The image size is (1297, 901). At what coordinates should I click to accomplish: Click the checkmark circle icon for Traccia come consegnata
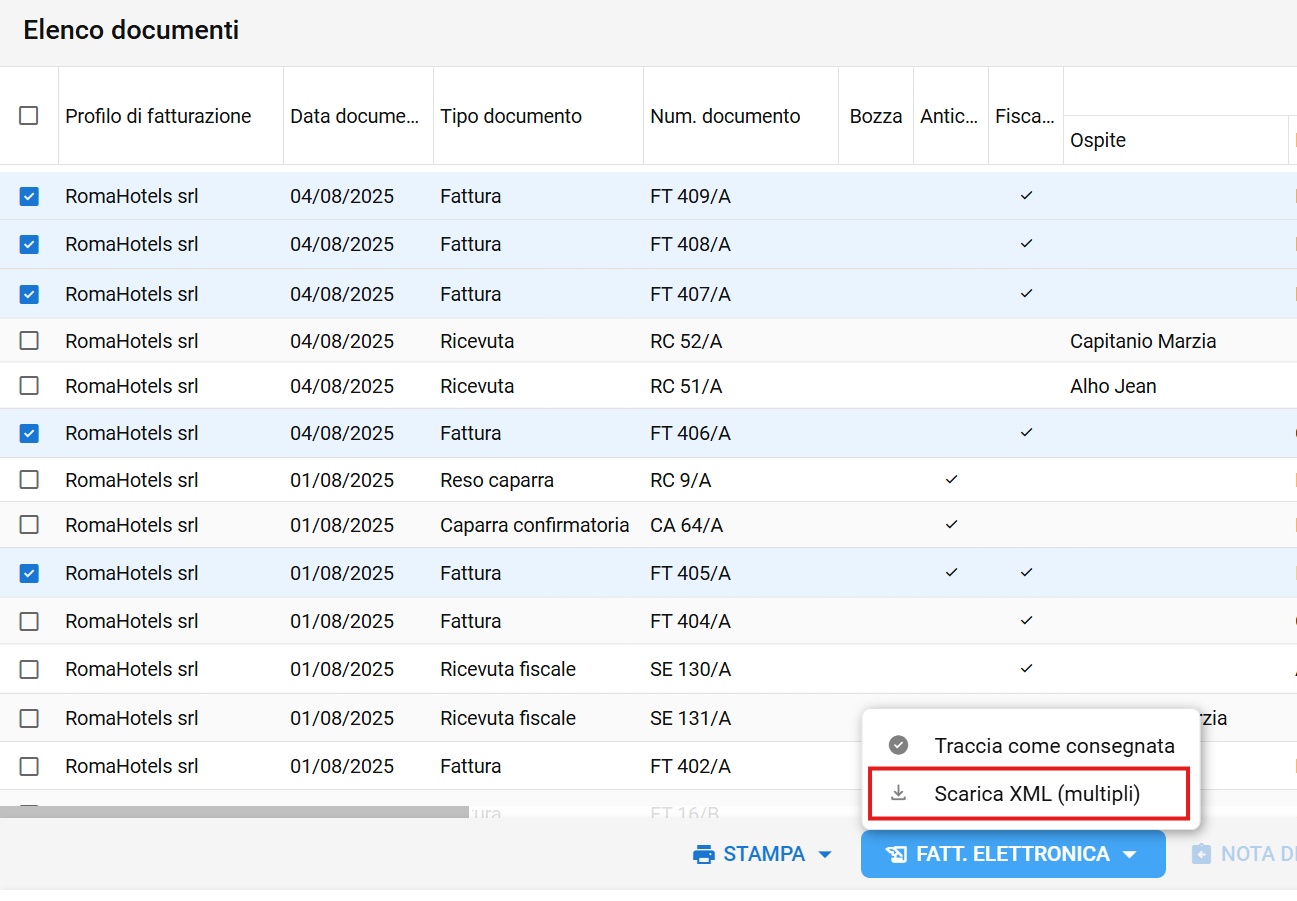(x=899, y=745)
